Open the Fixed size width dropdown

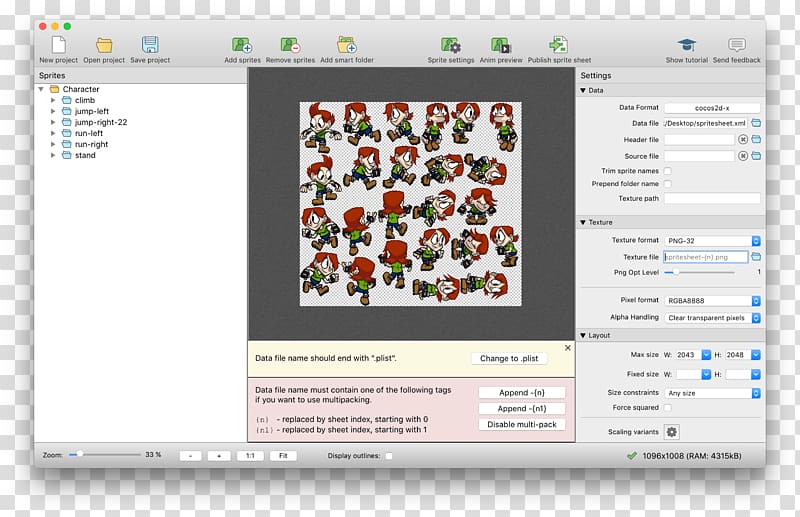706,374
